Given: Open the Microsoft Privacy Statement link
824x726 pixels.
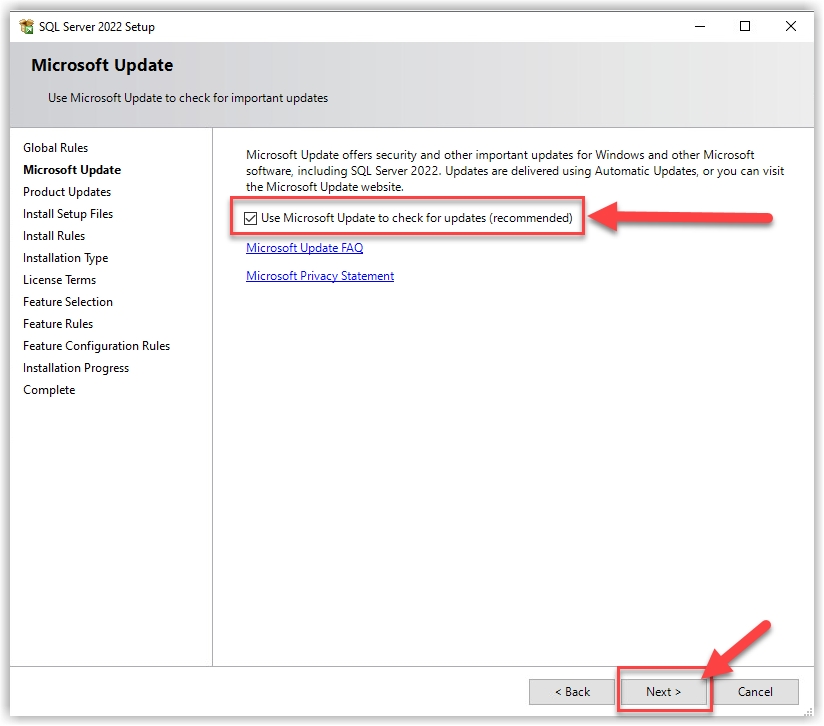Looking at the screenshot, I should 320,276.
